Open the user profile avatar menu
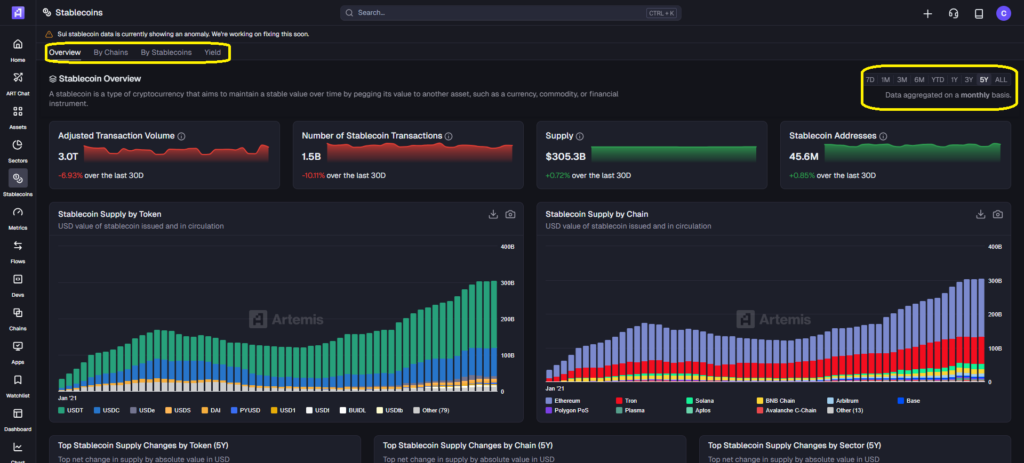The width and height of the screenshot is (1024, 463). point(1003,13)
